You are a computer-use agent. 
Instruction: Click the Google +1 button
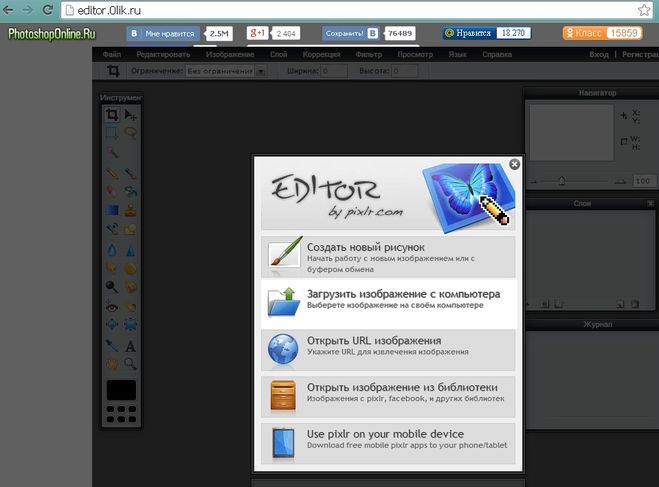pyautogui.click(x=257, y=33)
